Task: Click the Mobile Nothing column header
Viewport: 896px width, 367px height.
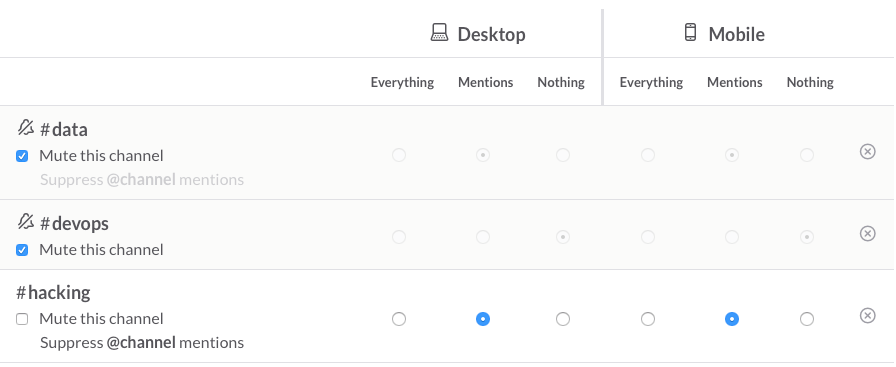Action: tap(810, 82)
